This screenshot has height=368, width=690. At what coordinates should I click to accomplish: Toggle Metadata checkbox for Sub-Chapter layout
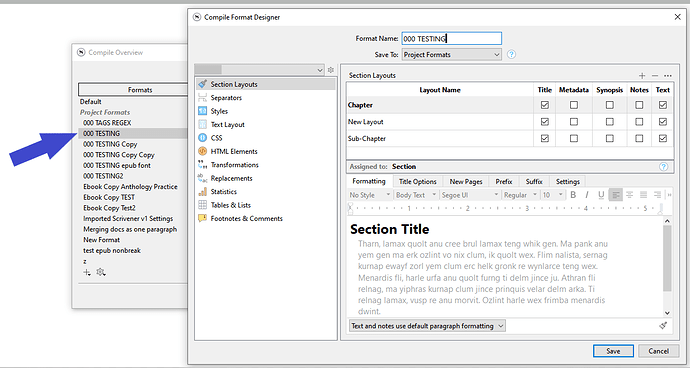[x=574, y=139]
